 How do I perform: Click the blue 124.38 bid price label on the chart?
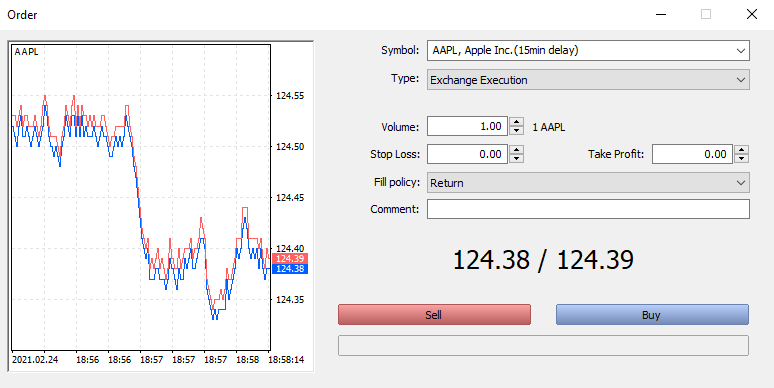pyautogui.click(x=290, y=269)
